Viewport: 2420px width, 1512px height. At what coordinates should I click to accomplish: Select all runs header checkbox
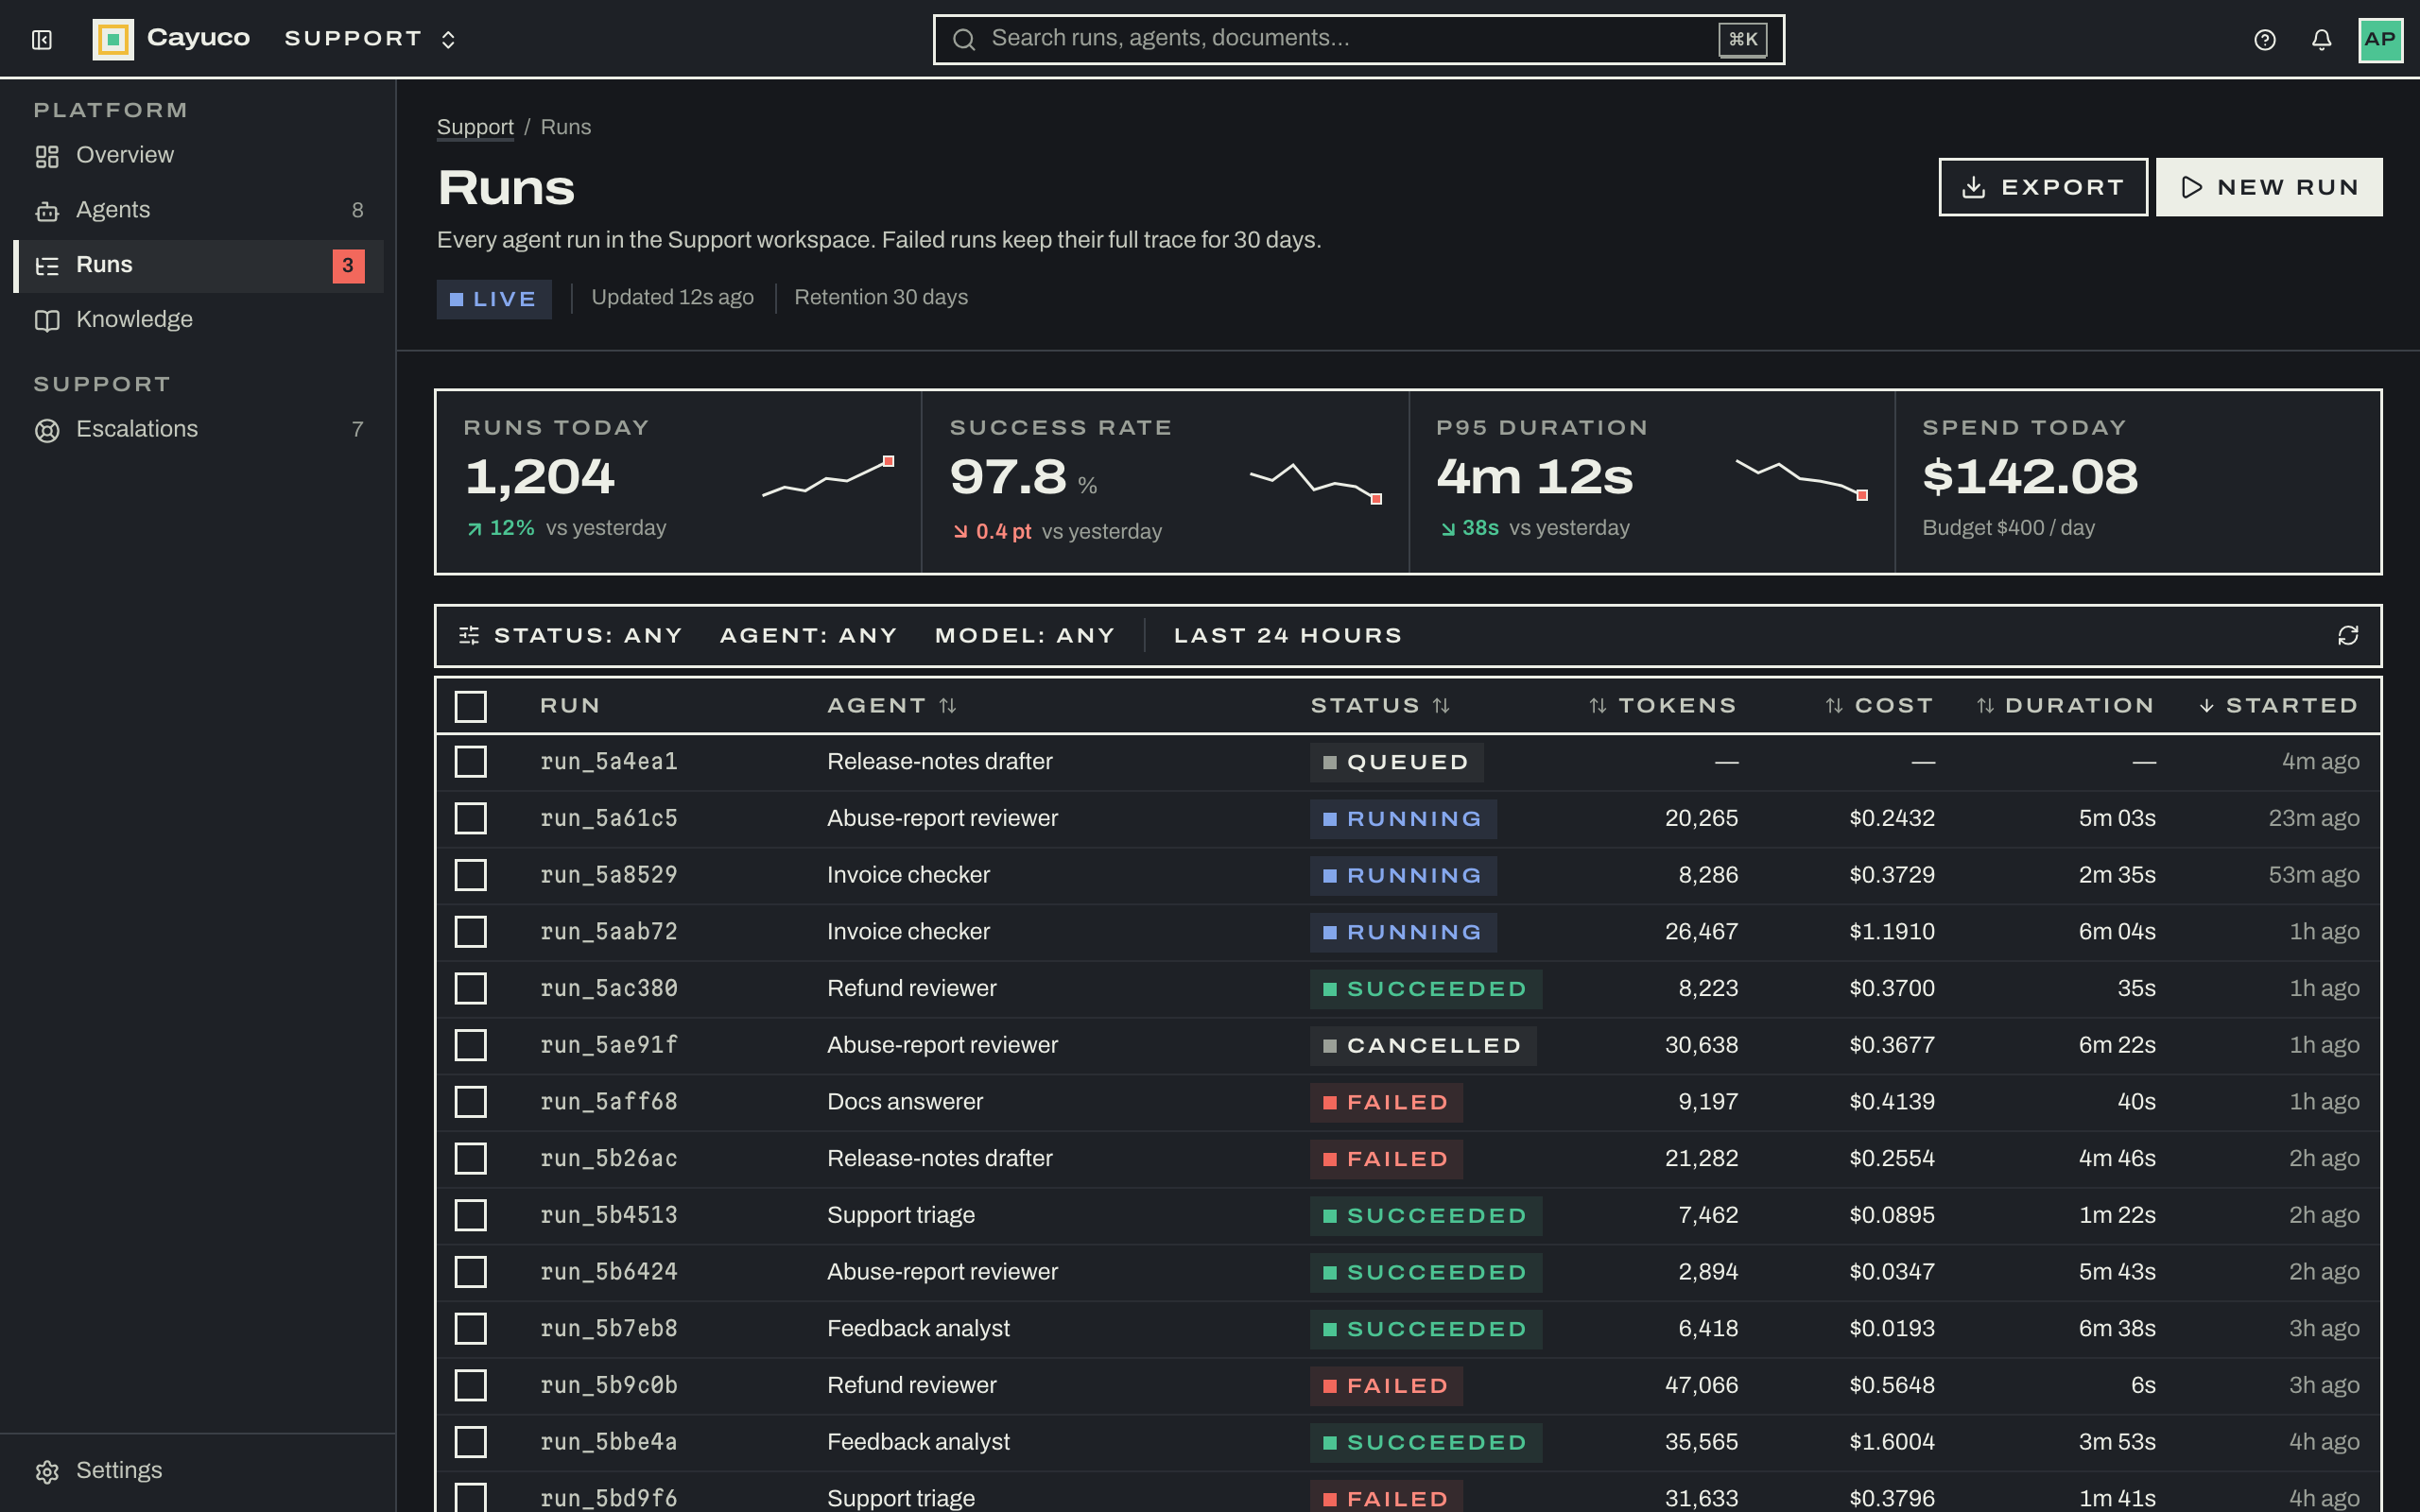point(471,707)
